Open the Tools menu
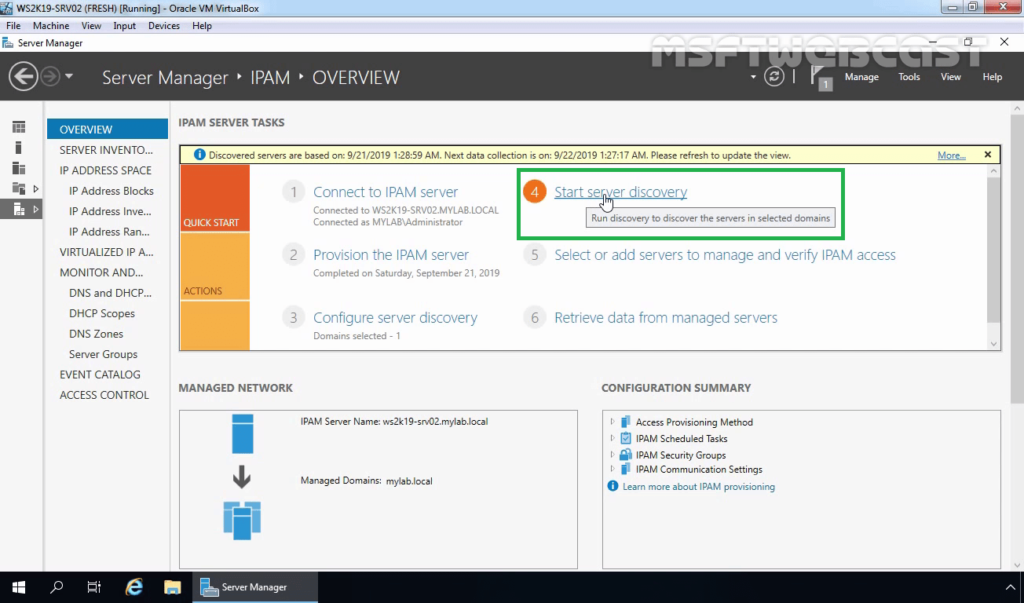The width and height of the screenshot is (1024, 603). pos(908,76)
